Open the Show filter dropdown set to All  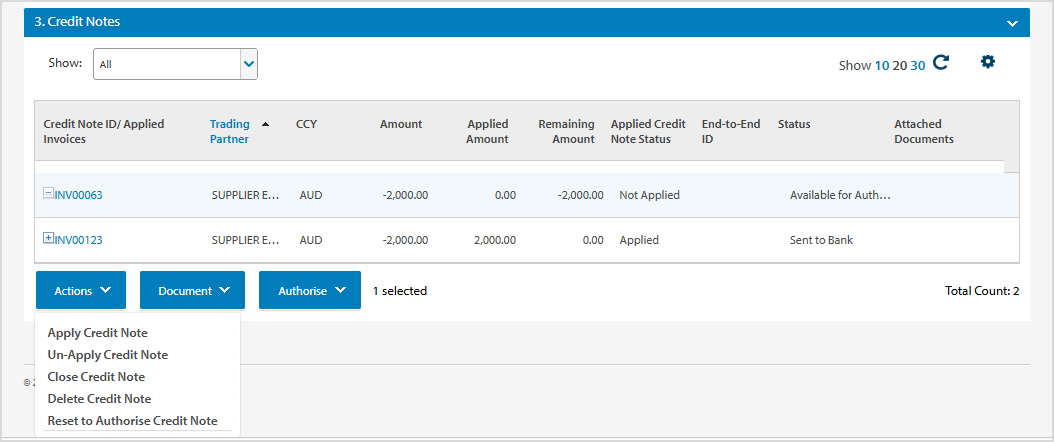point(175,64)
